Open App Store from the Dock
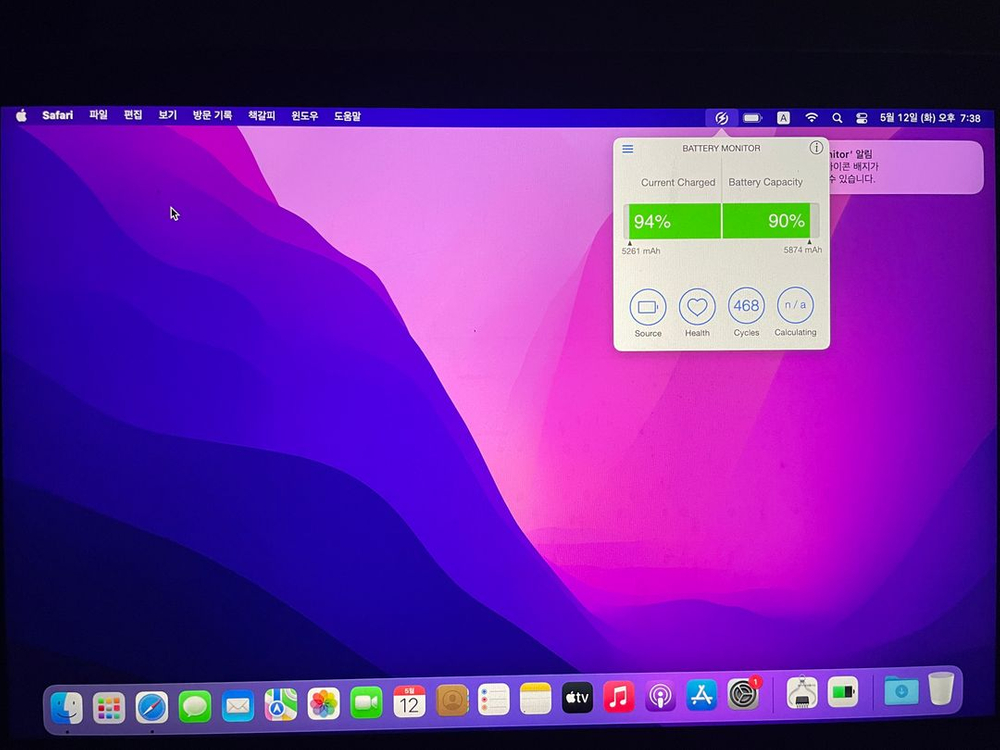 pyautogui.click(x=702, y=696)
